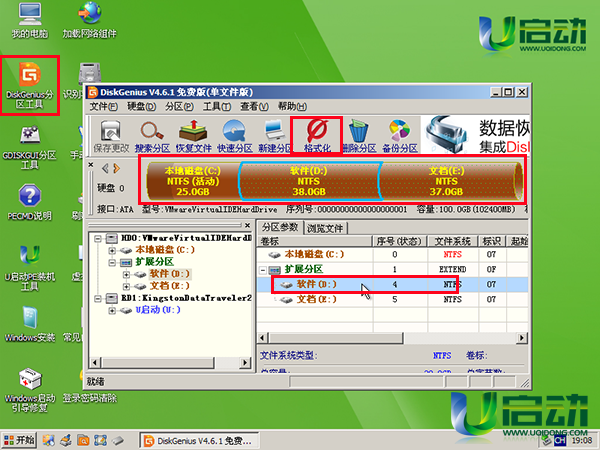600x450 pixels.
Task: Click 搜索分区 toolbar icon
Action: pyautogui.click(x=152, y=136)
